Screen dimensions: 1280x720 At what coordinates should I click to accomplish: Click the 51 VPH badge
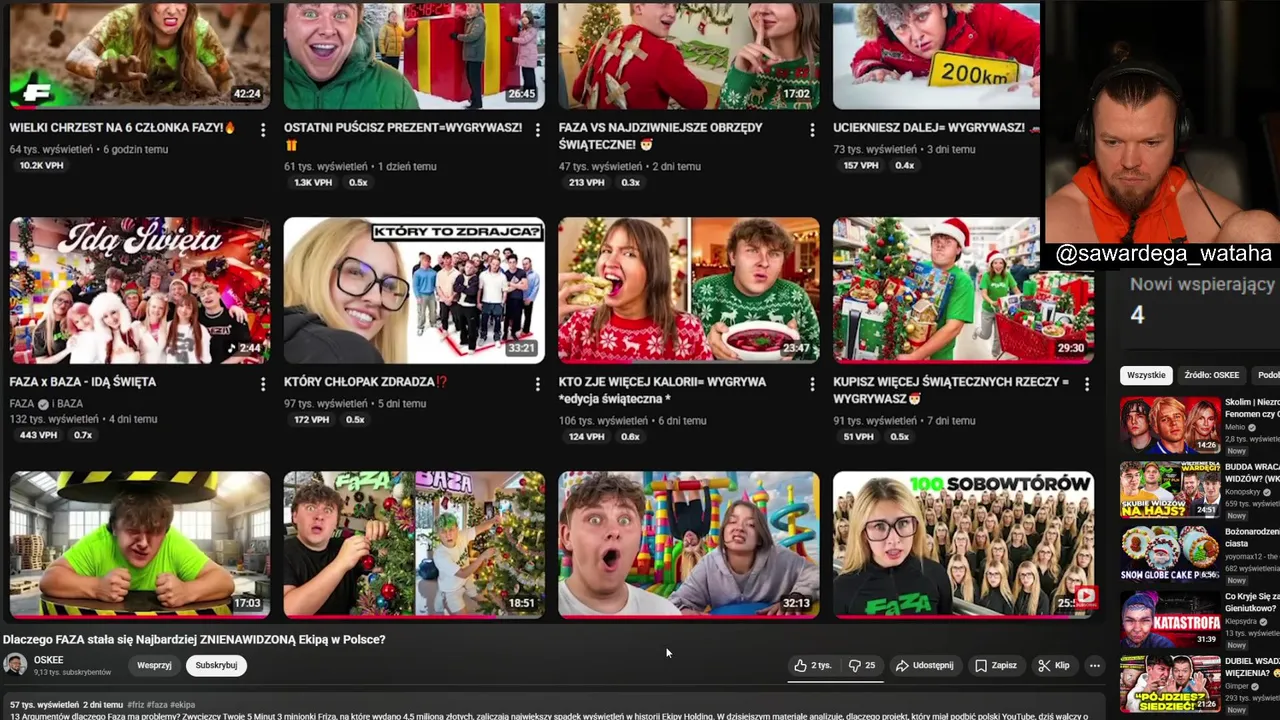(x=858, y=437)
